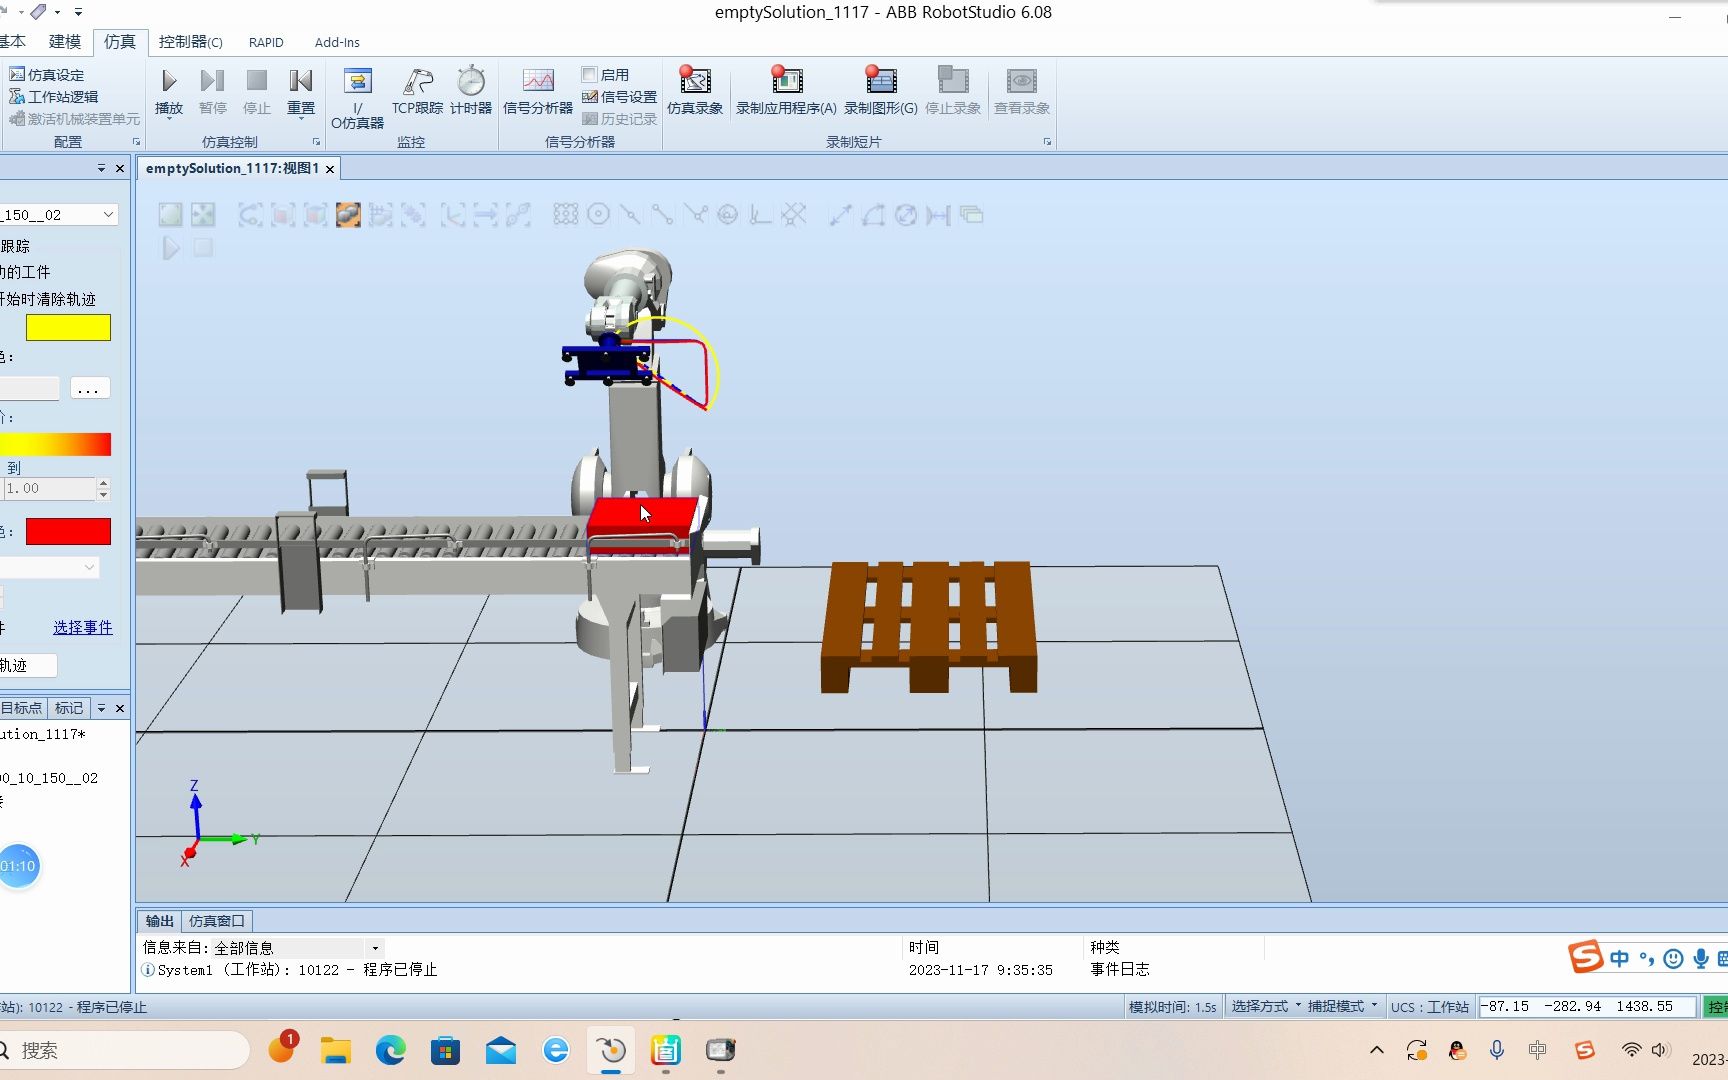Image resolution: width=1728 pixels, height=1080 pixels.
Task: Expand the 配置 group dialog launcher
Action: click(136, 142)
